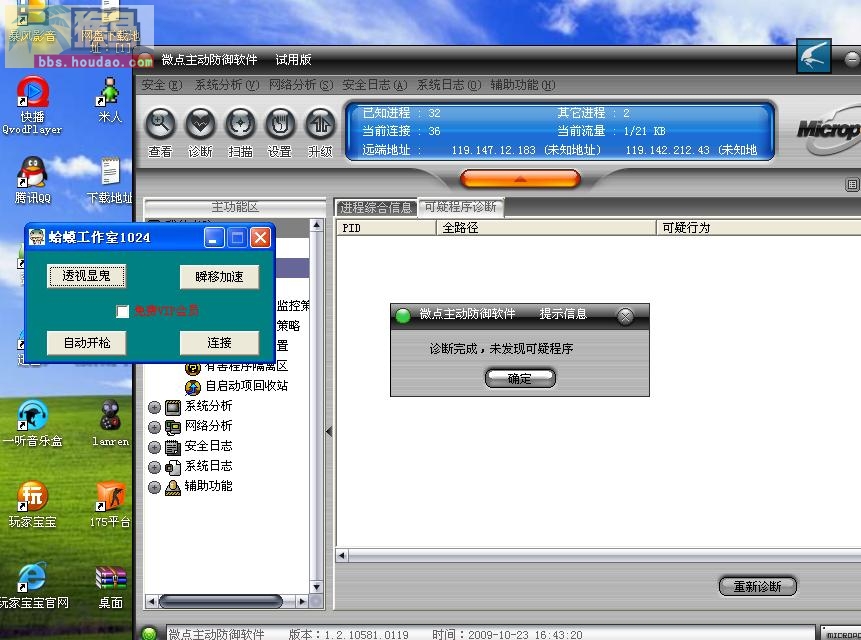The width and height of the screenshot is (861, 640).
Task: Click the 系统日志 document icon in tree
Action: (x=173, y=467)
